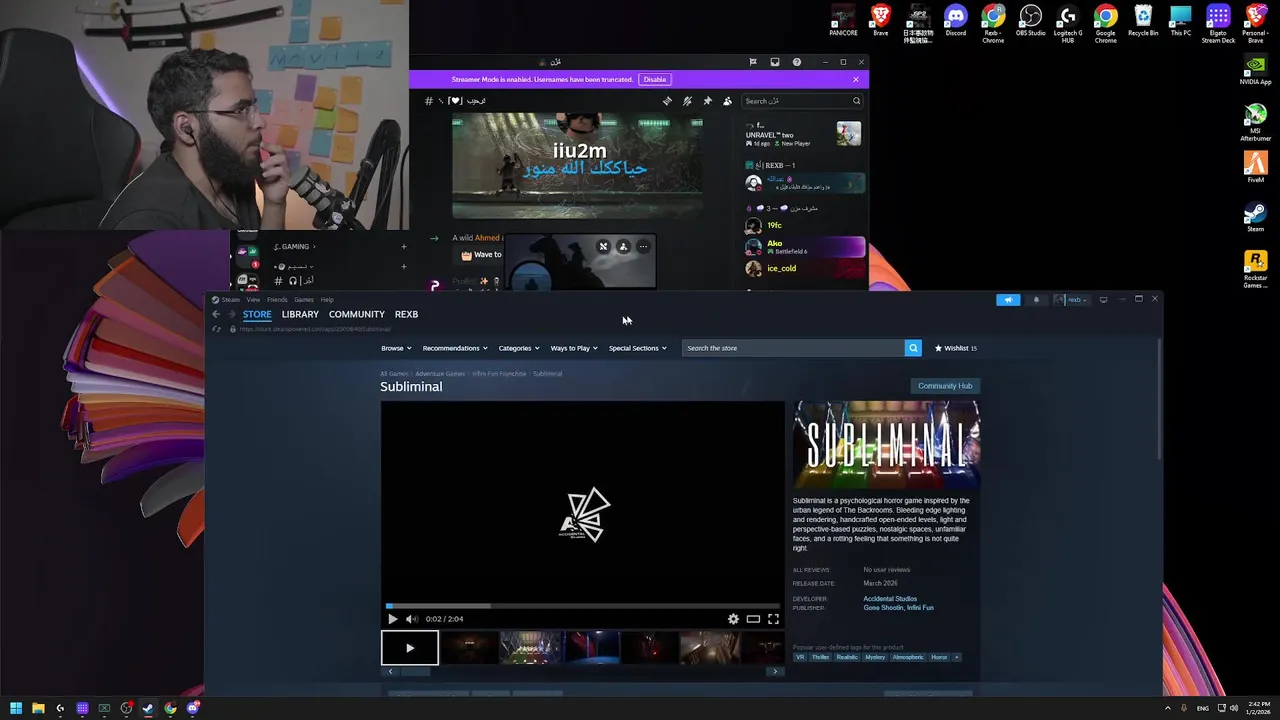Click the Atmospheric tag
The height and width of the screenshot is (720, 1280).
[908, 657]
